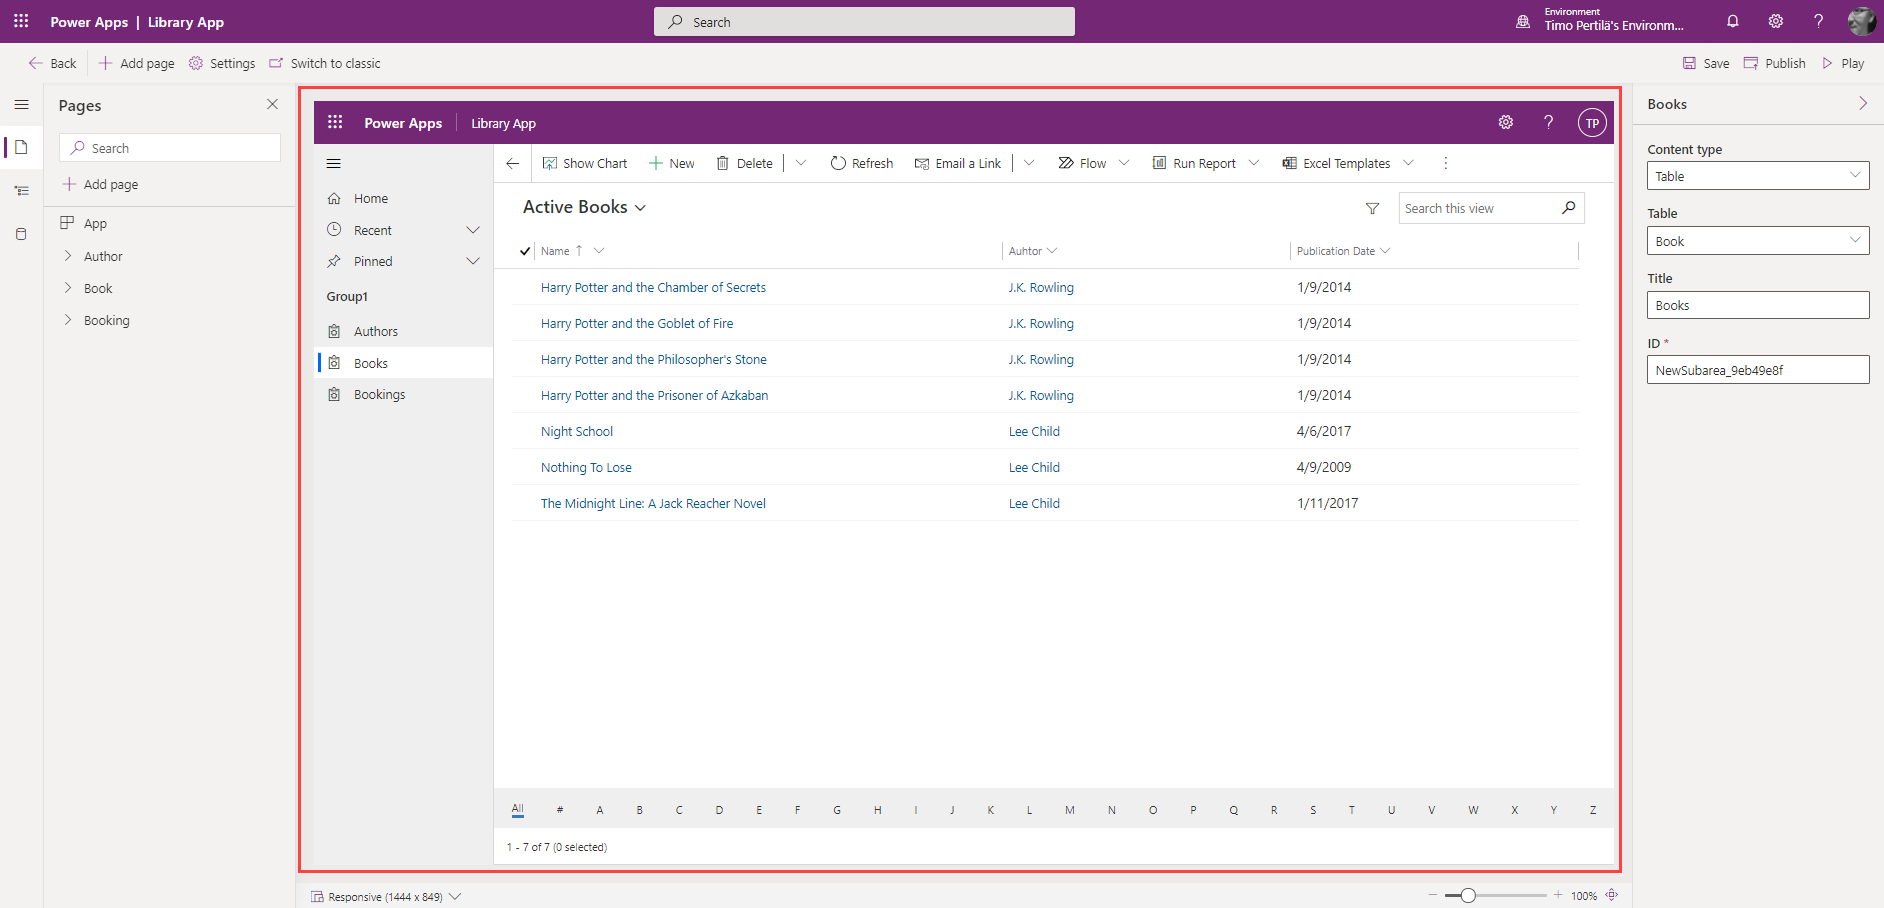Collapse the Books properties pane
This screenshot has width=1884, height=908.
click(1862, 104)
